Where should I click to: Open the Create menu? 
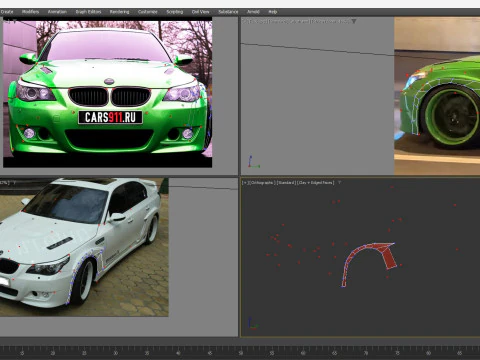[x=7, y=12]
